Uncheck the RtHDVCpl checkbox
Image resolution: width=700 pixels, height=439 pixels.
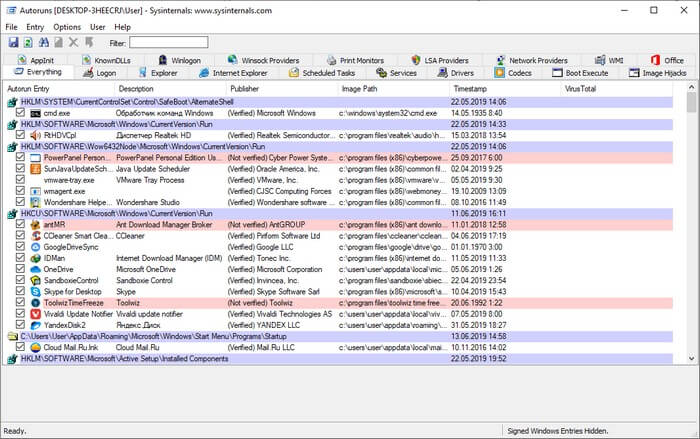click(20, 134)
